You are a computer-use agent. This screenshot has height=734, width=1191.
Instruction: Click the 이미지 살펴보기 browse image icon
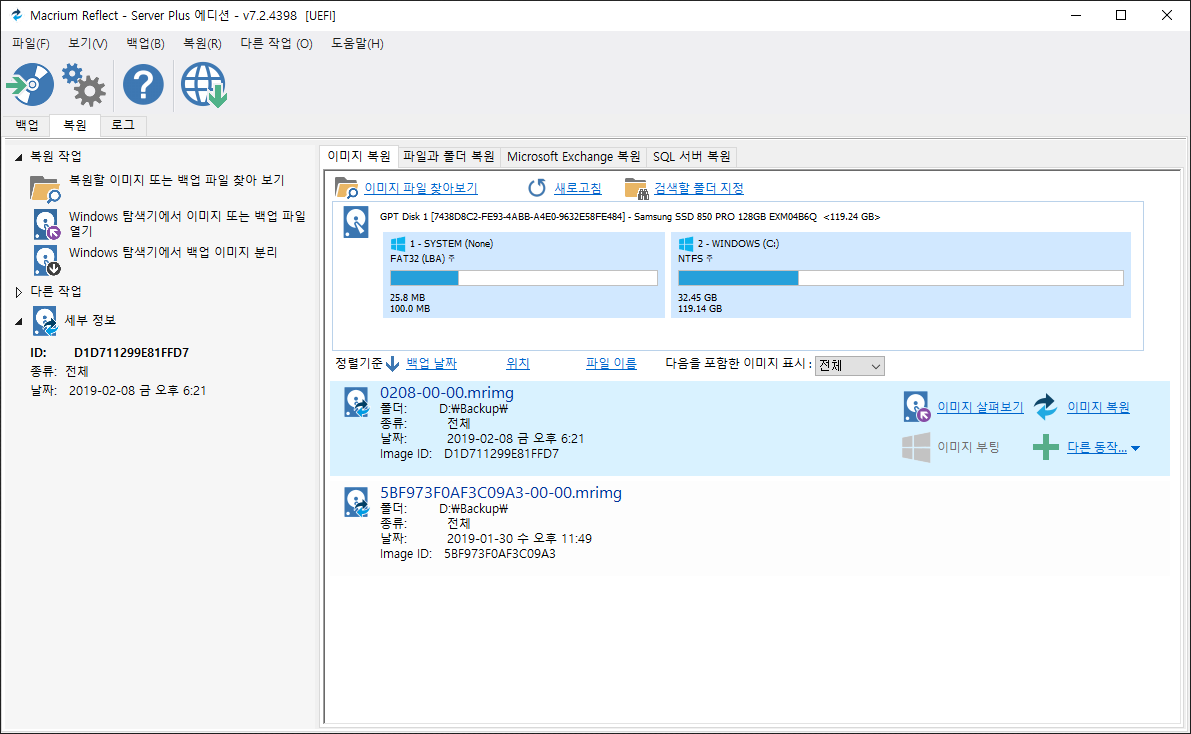click(917, 407)
